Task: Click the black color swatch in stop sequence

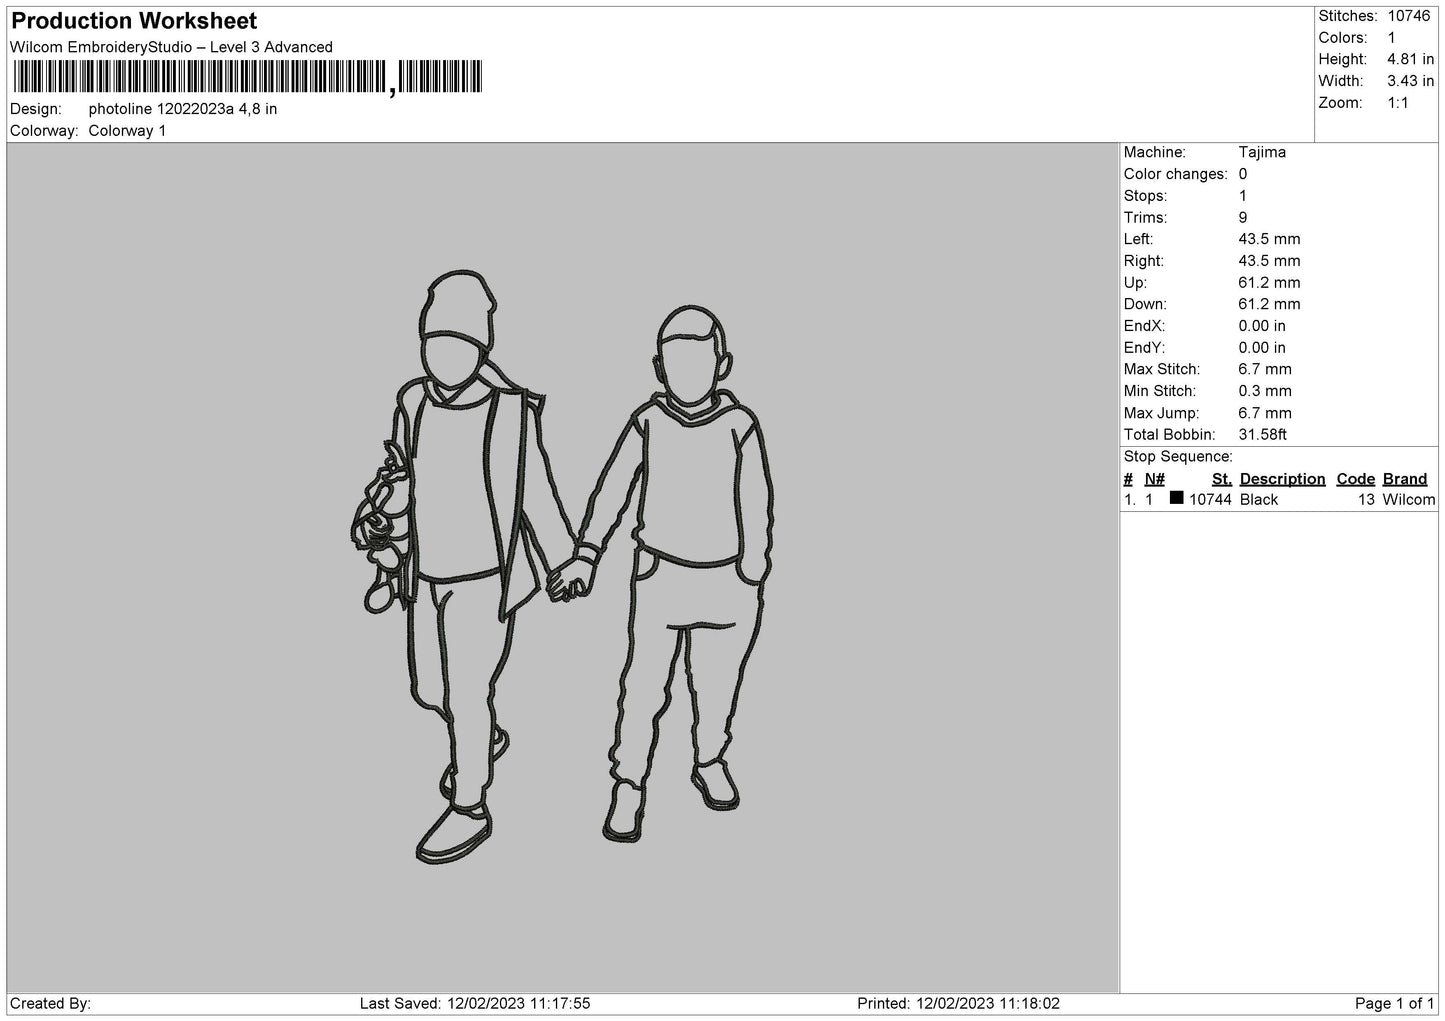Action: pyautogui.click(x=1177, y=498)
